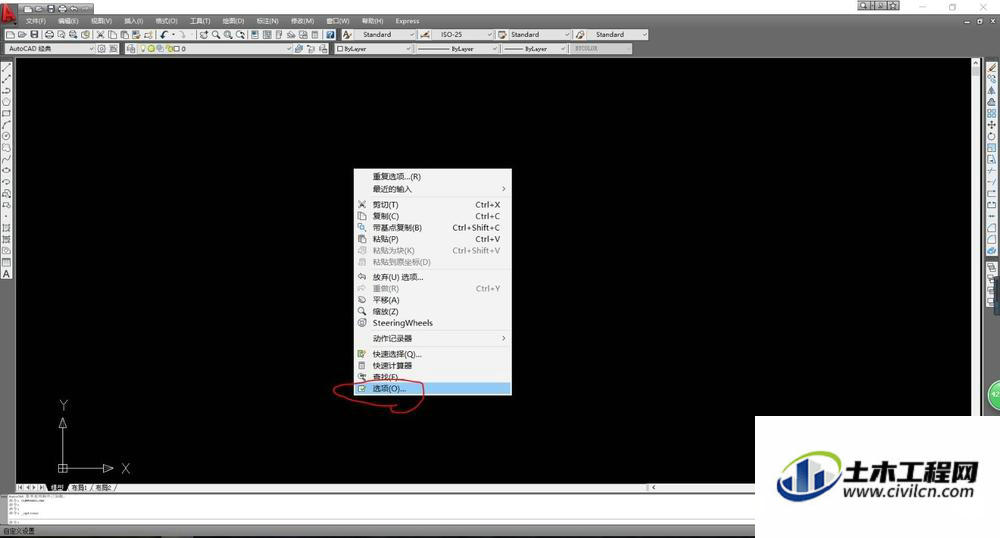This screenshot has height=538, width=1000.
Task: Choose 选项(O)... in the context menu
Action: click(432, 388)
